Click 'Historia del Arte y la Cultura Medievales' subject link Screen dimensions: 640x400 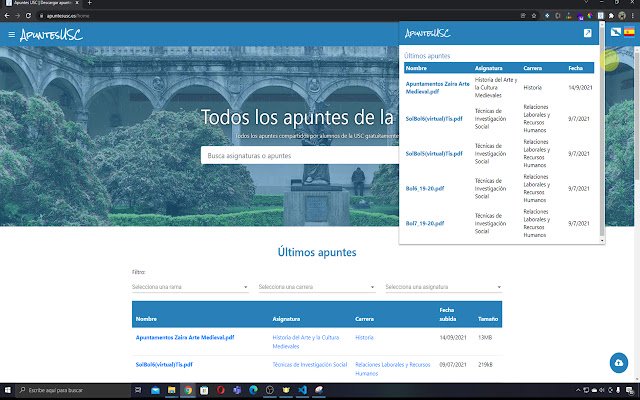point(306,342)
